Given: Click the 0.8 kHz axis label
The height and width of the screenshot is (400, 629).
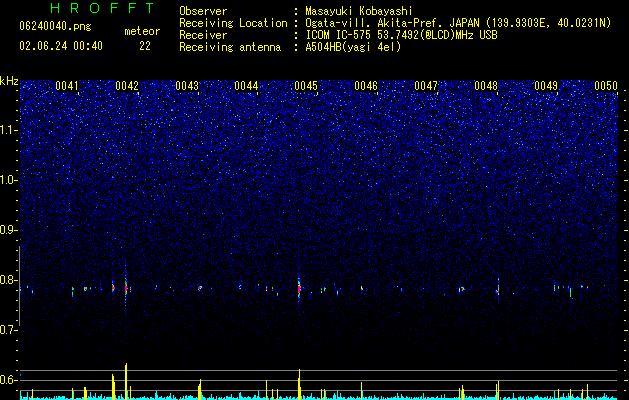Looking at the screenshot, I should point(8,280).
